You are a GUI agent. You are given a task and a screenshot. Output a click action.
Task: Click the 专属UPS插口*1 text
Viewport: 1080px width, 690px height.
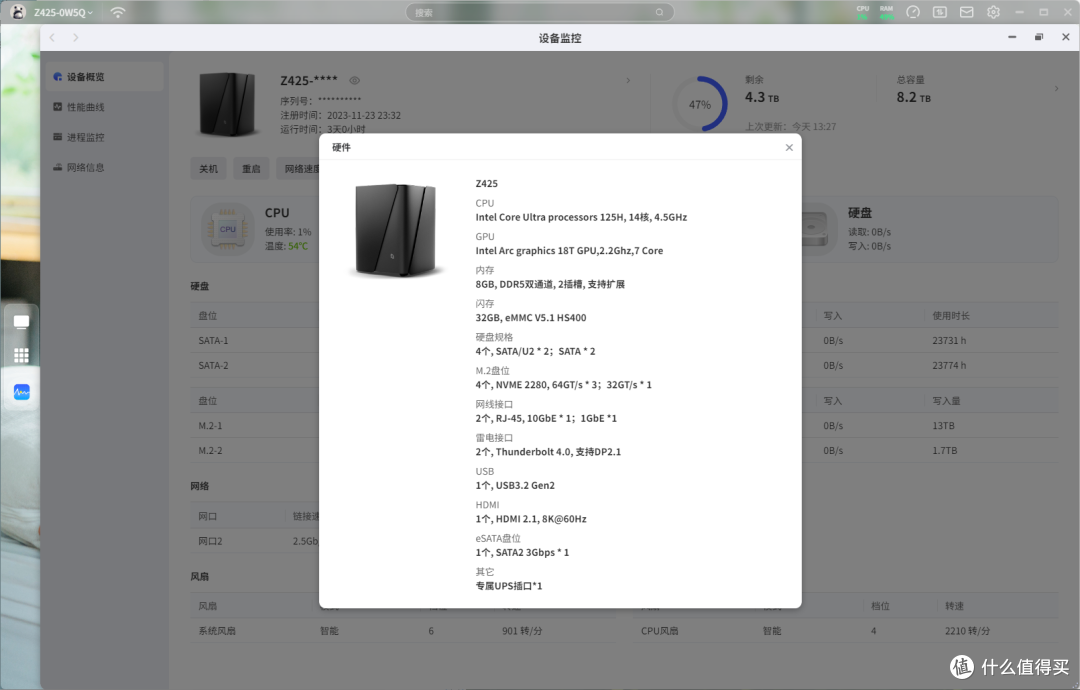509,586
